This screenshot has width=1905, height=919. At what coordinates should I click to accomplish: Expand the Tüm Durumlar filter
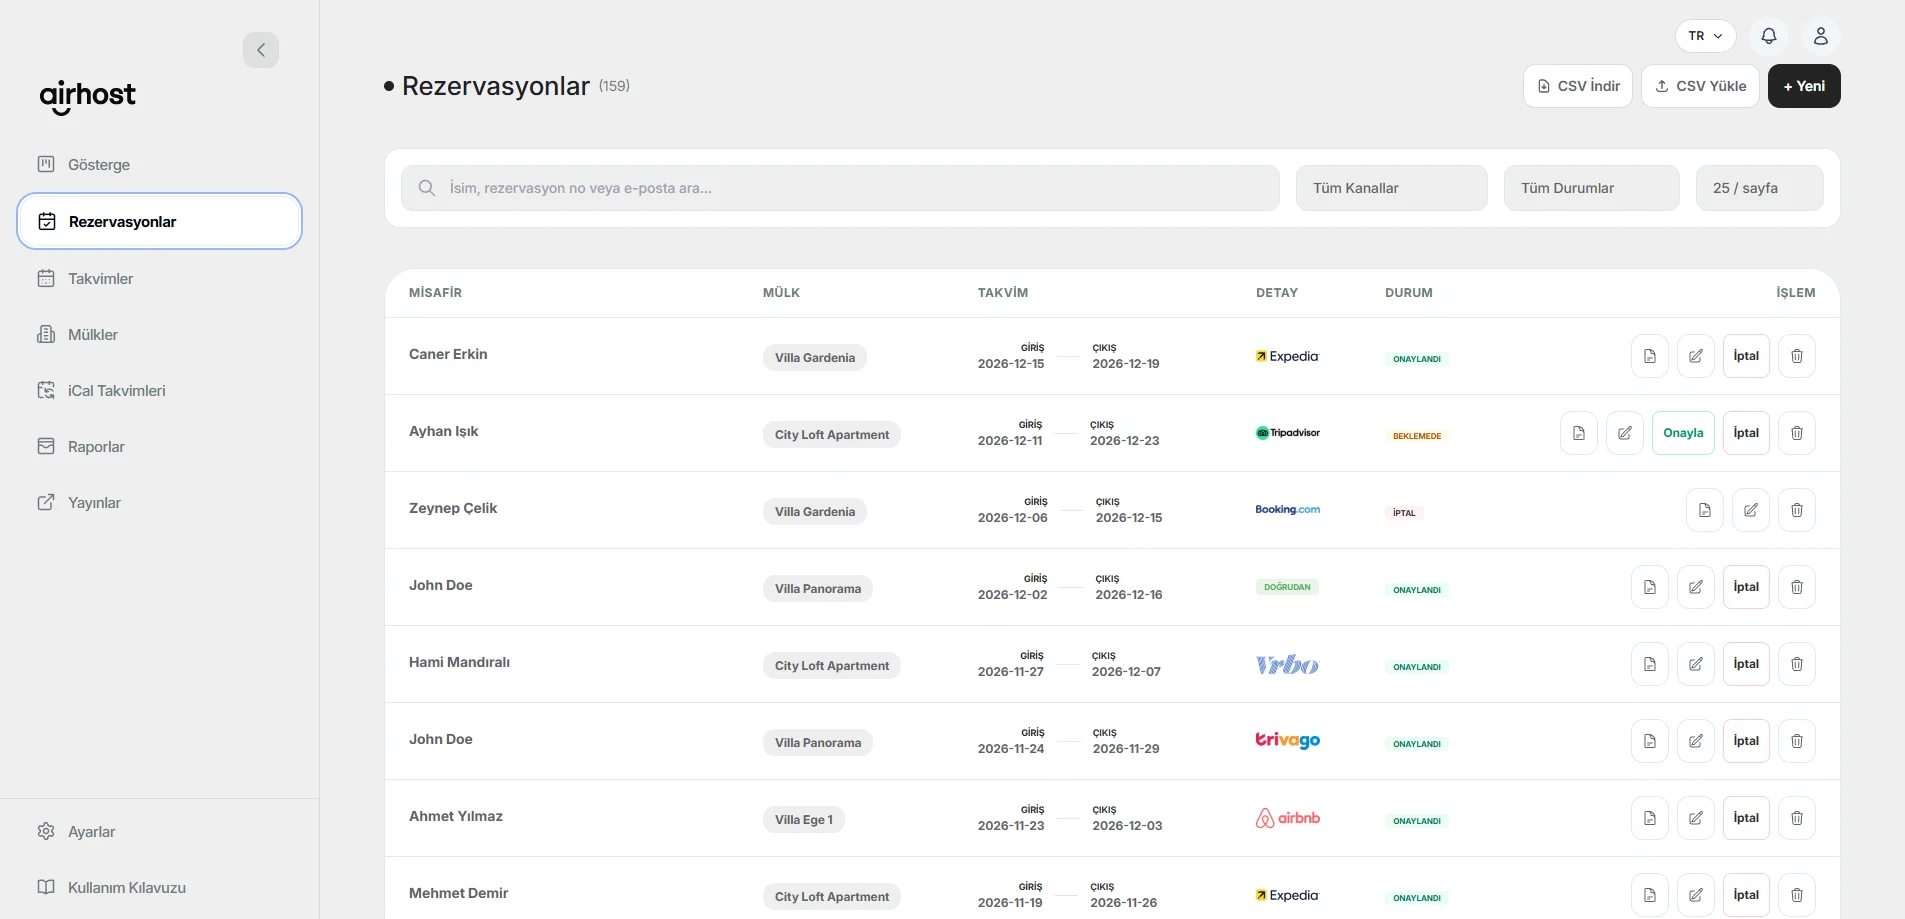(1592, 188)
